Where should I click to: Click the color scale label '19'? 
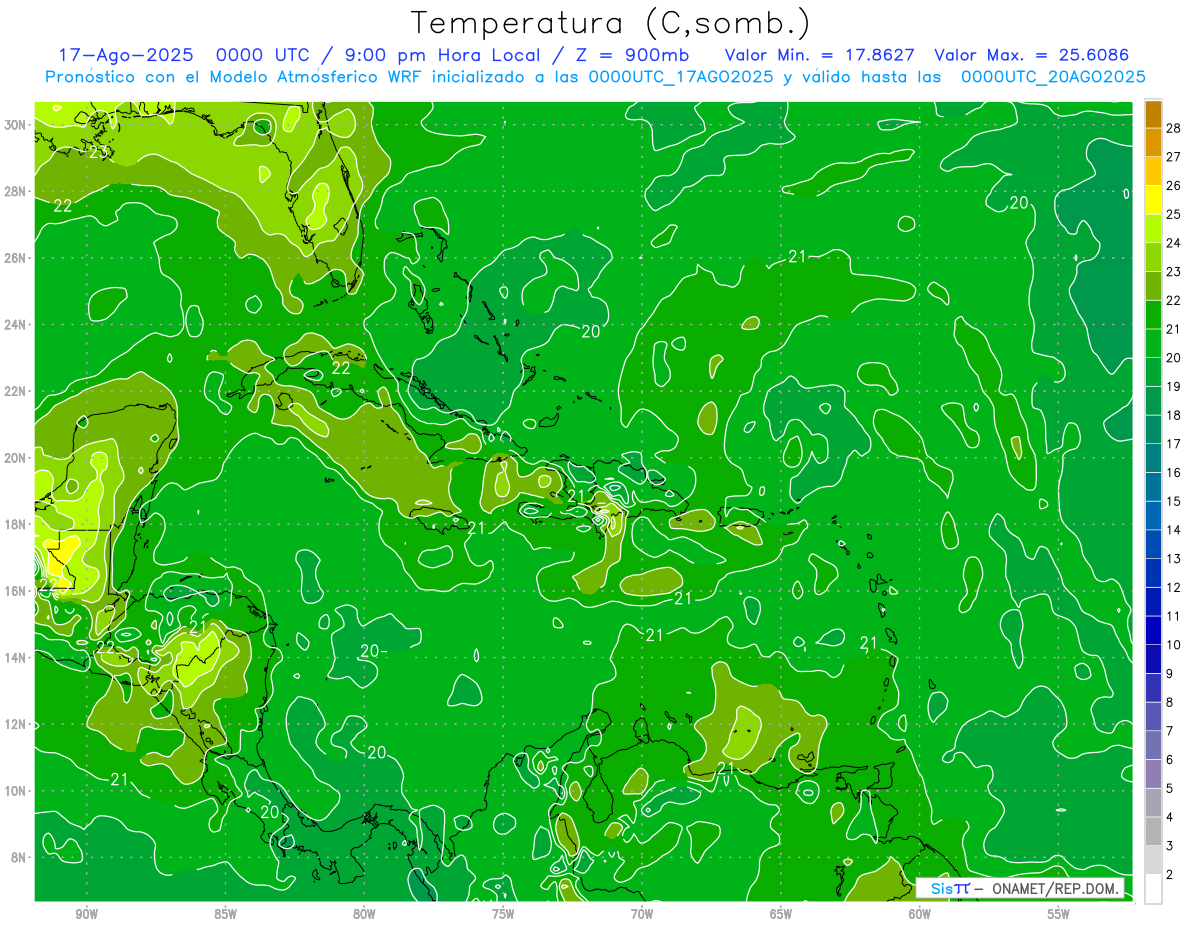[x=1174, y=386]
